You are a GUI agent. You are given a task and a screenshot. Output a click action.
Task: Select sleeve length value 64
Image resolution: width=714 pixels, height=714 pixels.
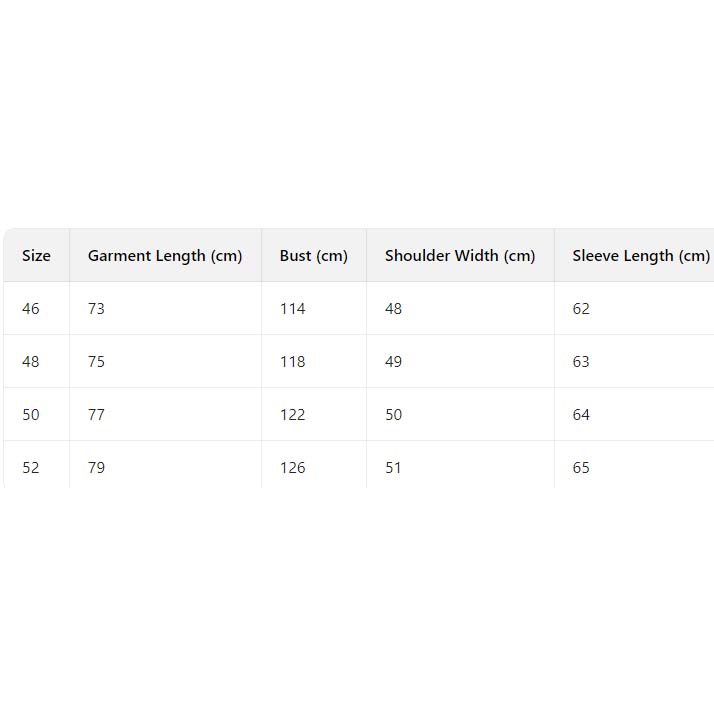pos(581,415)
